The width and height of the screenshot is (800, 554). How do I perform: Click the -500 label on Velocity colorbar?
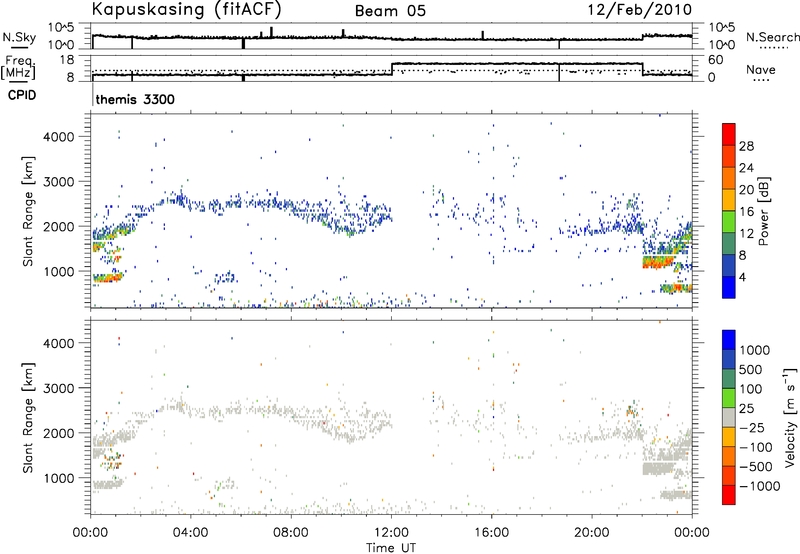[756, 467]
